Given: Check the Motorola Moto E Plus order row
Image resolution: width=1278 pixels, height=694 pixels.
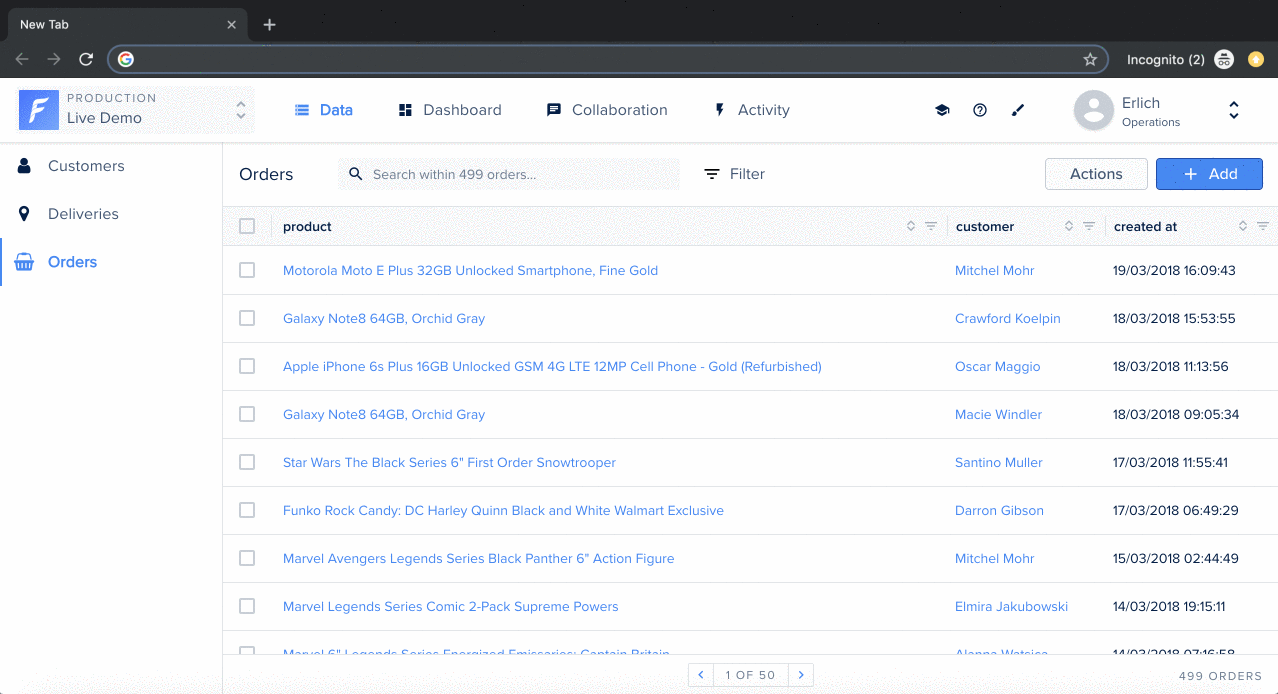Looking at the screenshot, I should (247, 270).
